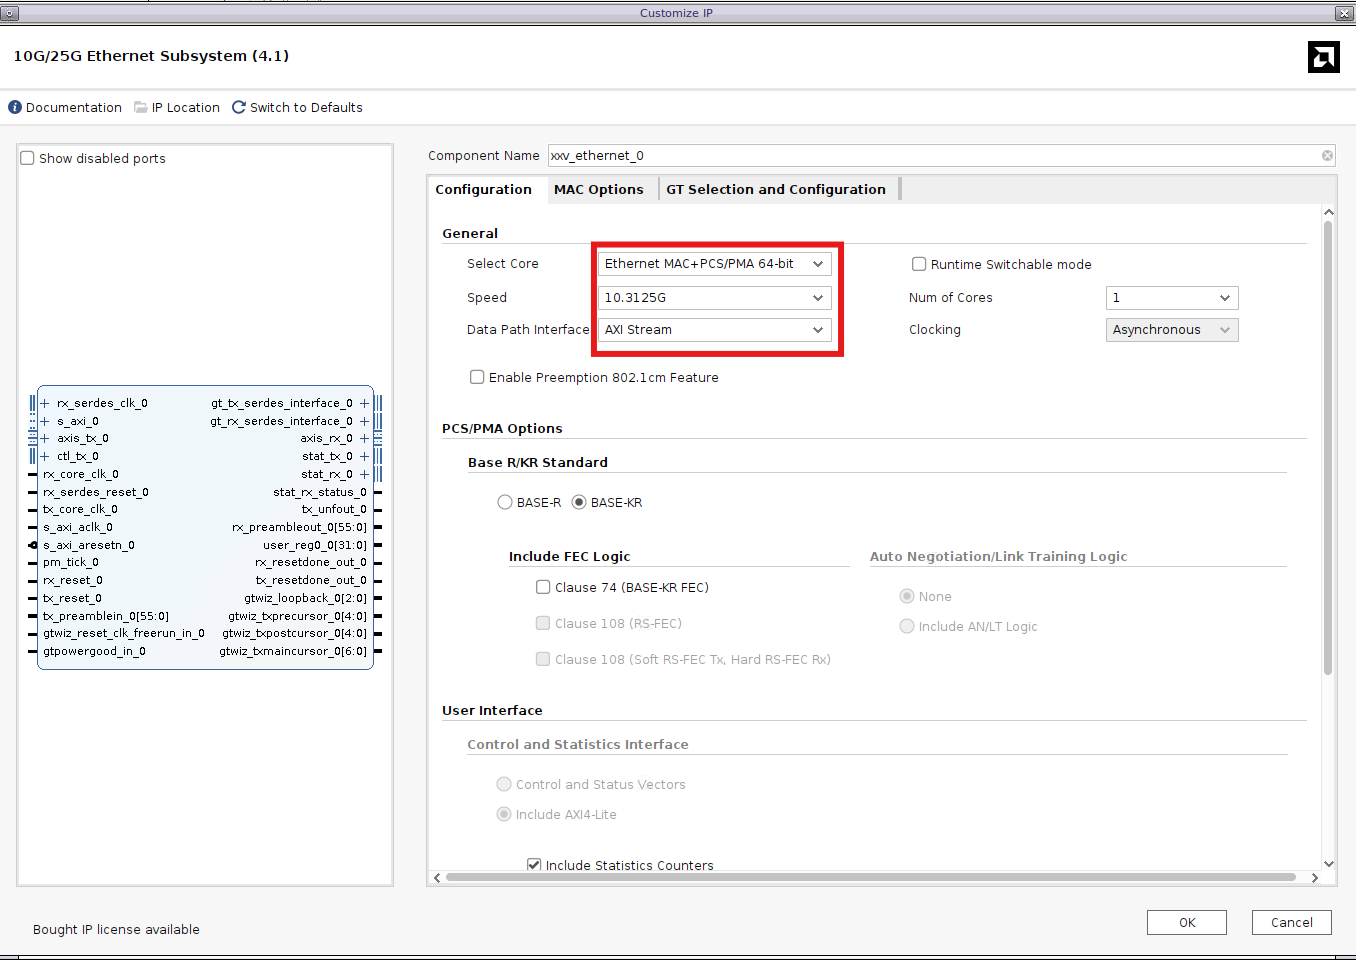Viewport: 1356px width, 960px height.
Task: Enable Show disabled ports checkbox
Action: coord(28,158)
